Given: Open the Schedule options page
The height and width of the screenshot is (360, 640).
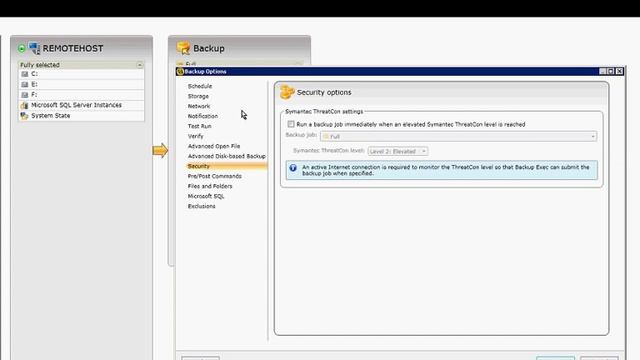Looking at the screenshot, I should tap(200, 86).
